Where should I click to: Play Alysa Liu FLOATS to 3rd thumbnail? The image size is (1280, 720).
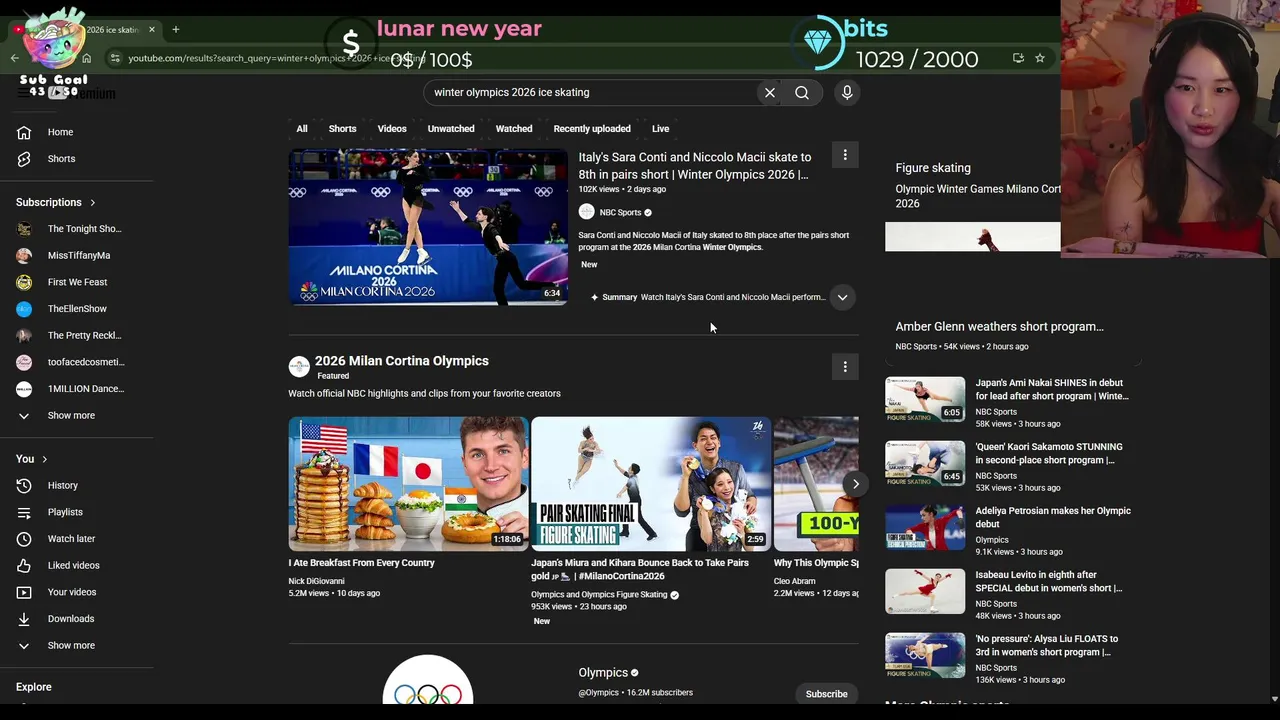(925, 655)
